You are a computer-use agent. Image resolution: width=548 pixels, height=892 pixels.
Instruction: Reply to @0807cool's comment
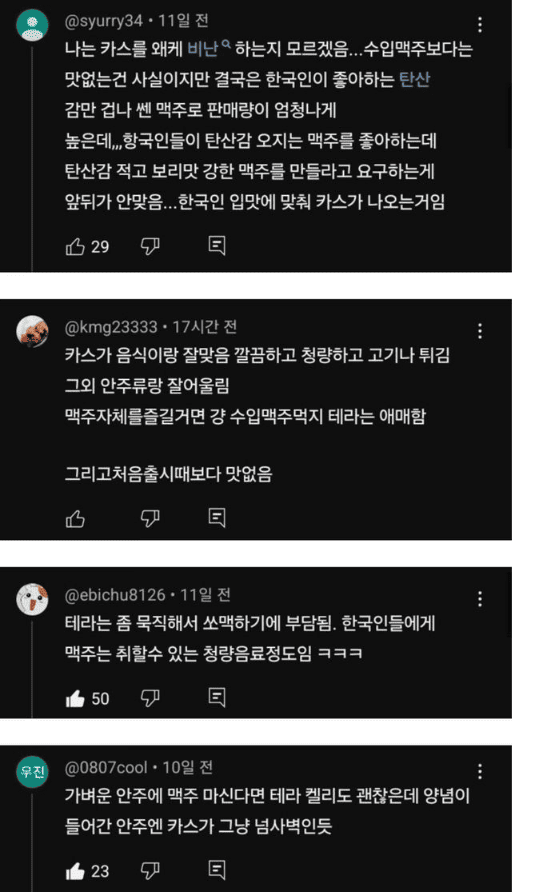[x=217, y=870]
